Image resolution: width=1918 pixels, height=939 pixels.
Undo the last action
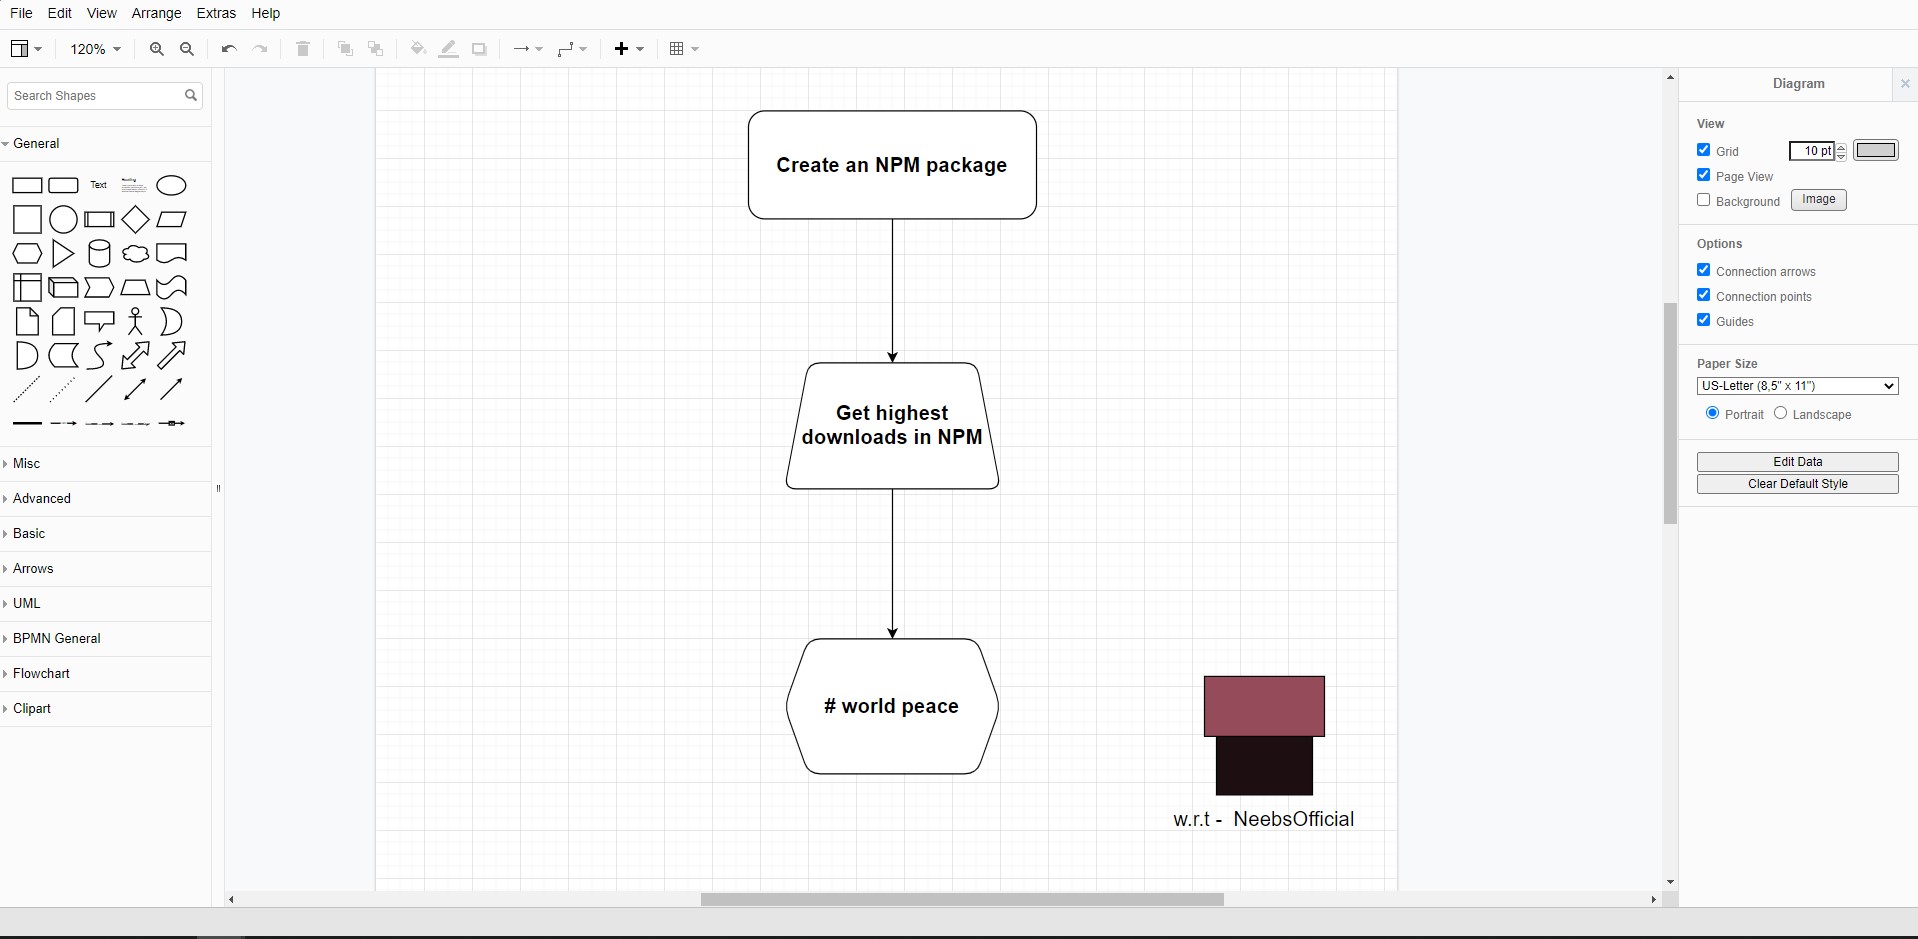229,49
